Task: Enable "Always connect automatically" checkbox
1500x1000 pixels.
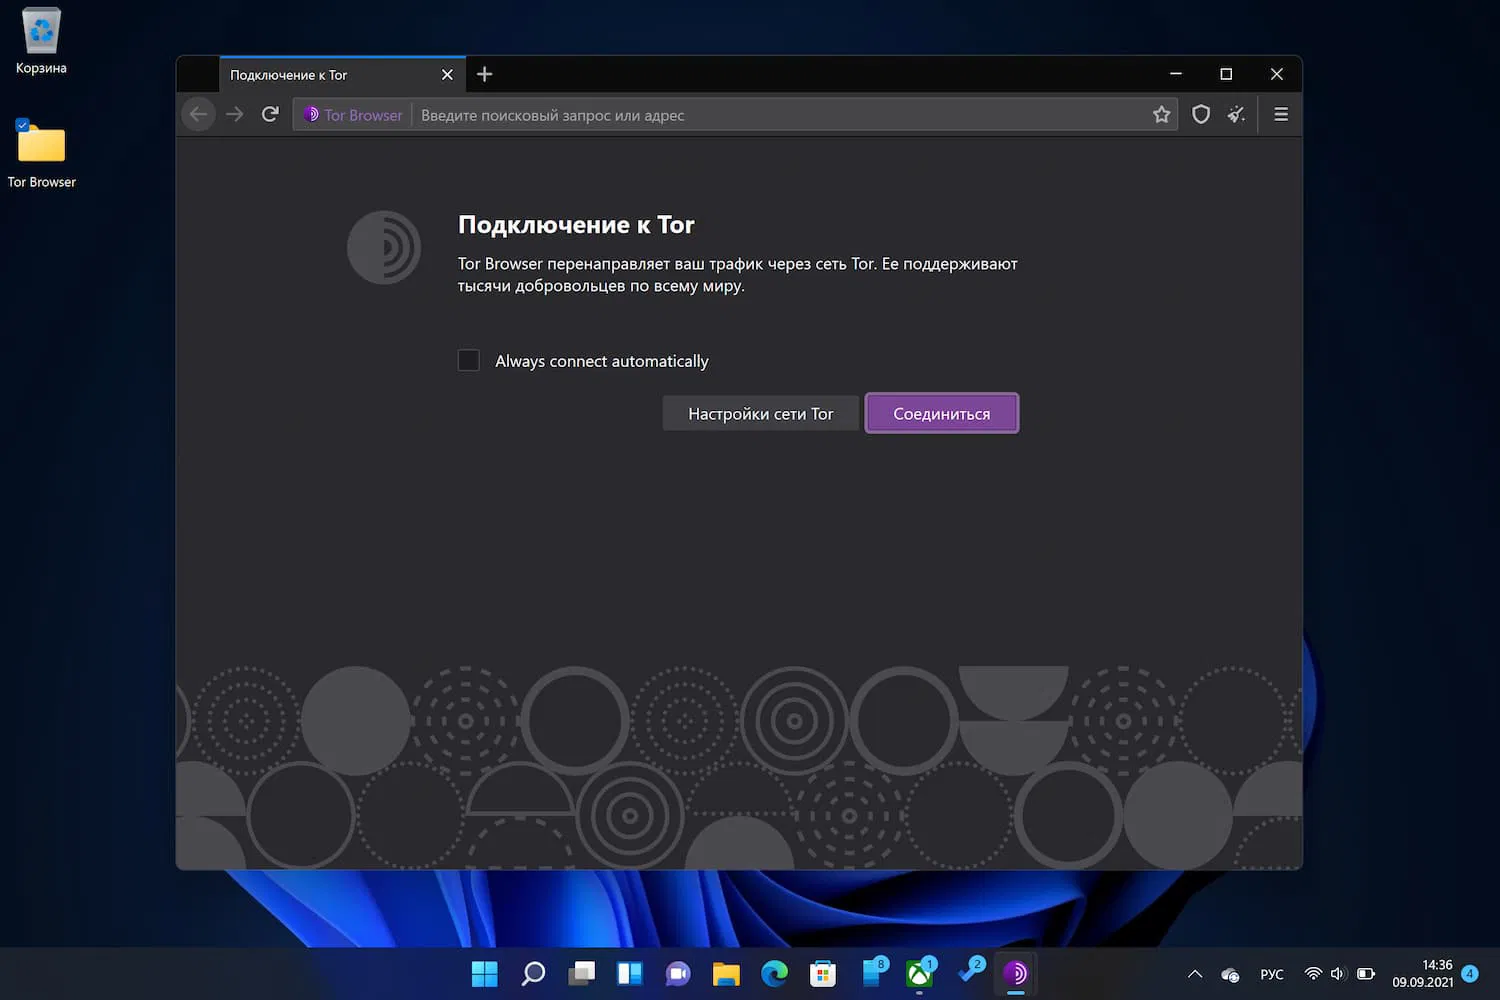Action: (x=469, y=361)
